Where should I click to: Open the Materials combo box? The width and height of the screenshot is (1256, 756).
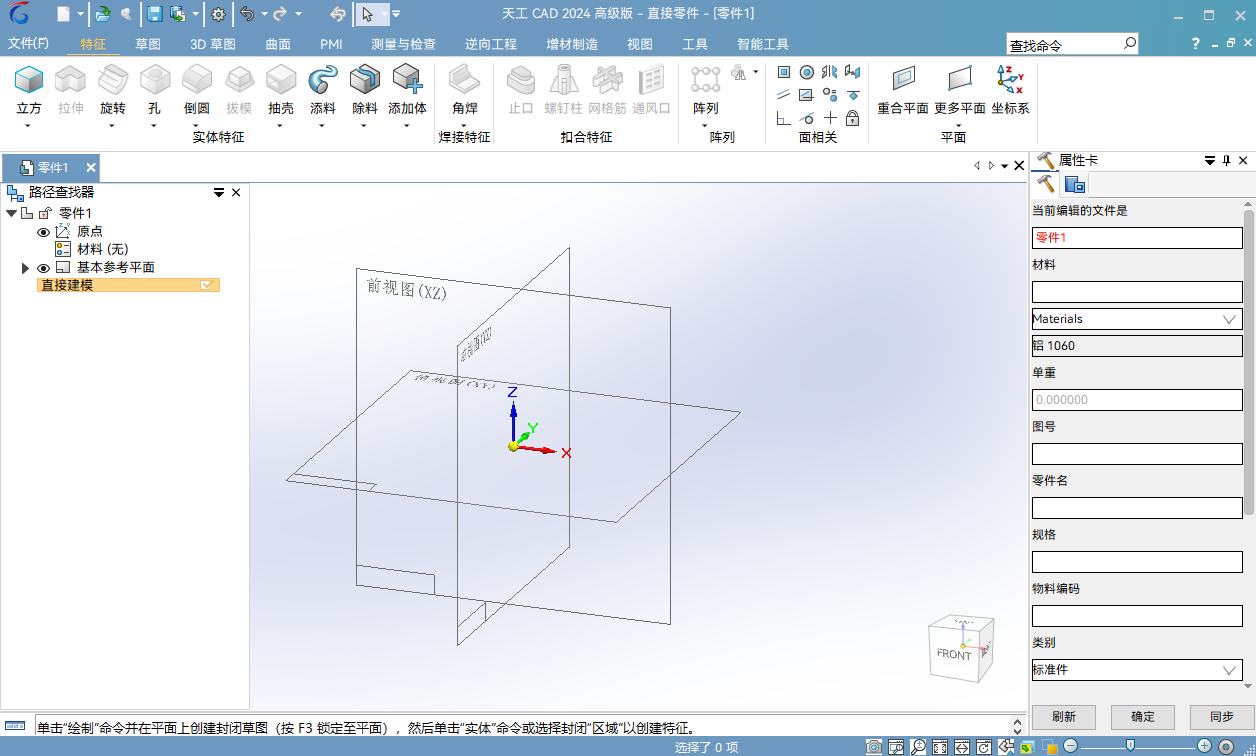(x=1137, y=319)
